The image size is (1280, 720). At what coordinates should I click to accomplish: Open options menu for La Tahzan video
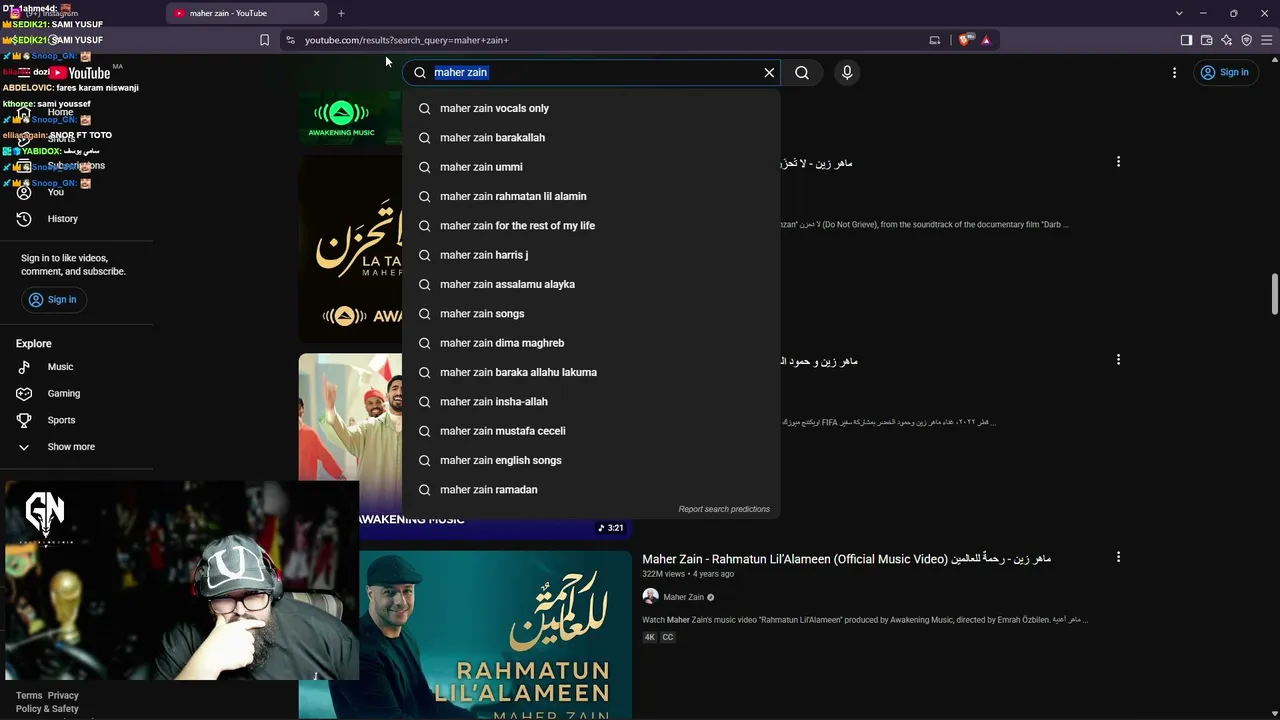coord(1118,161)
